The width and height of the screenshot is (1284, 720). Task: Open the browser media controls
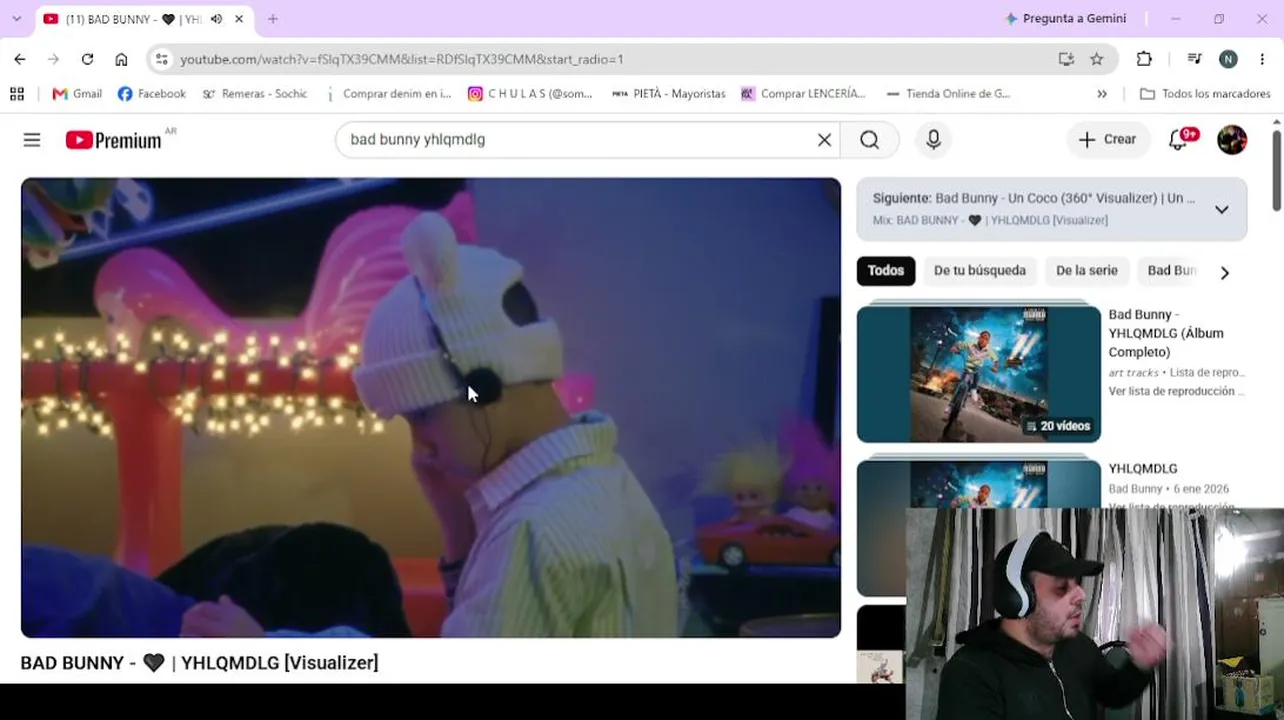pyautogui.click(x=1194, y=59)
